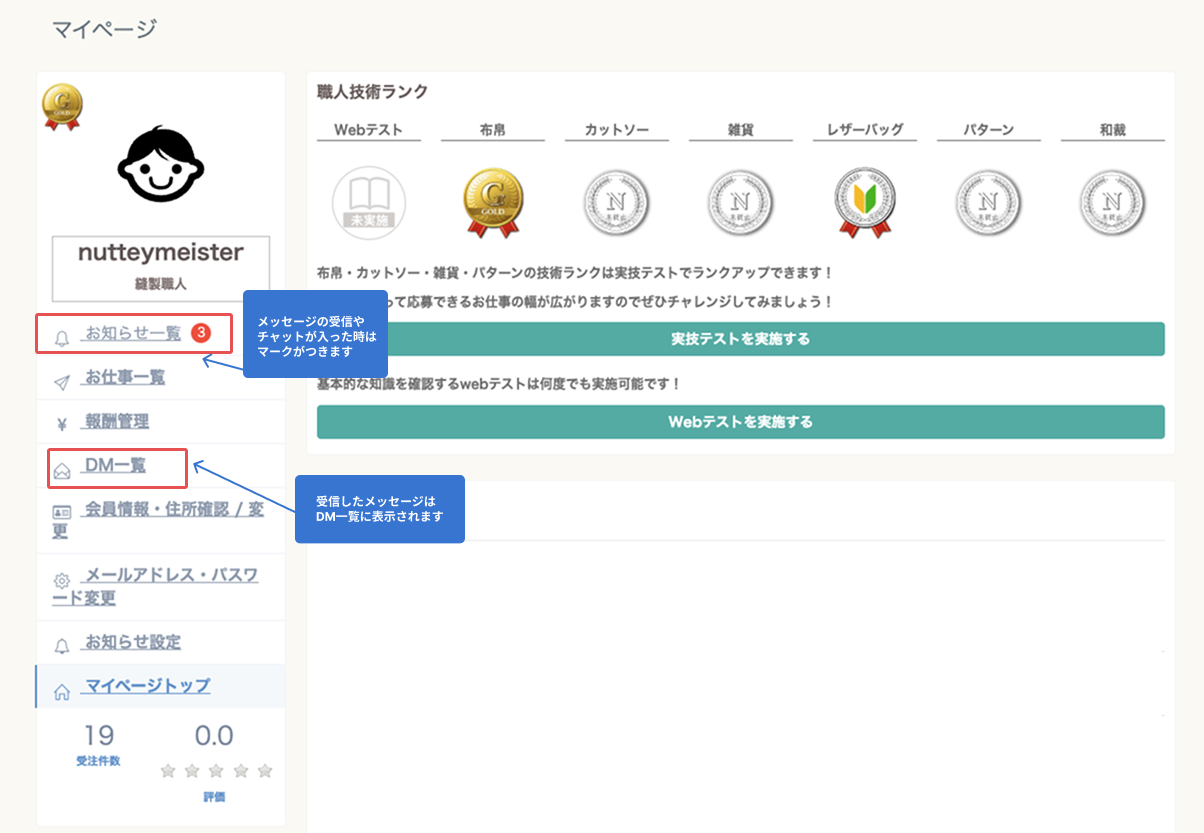Click the 布帛 column header
The height and width of the screenshot is (833, 1204).
click(x=493, y=129)
